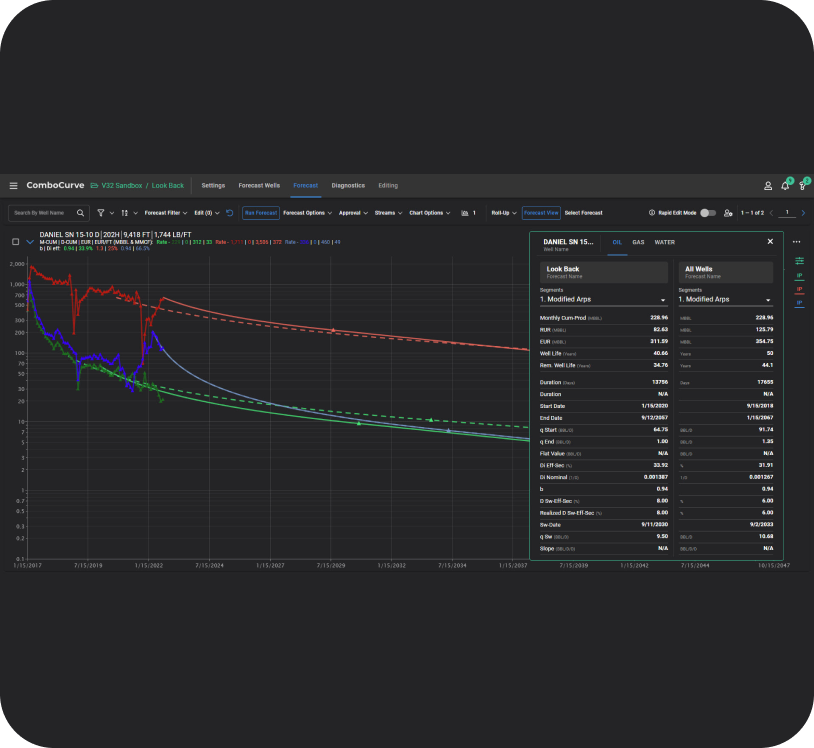
Task: Click the user settings icon beside Rapid Edit toggle
Action: pyautogui.click(x=728, y=213)
